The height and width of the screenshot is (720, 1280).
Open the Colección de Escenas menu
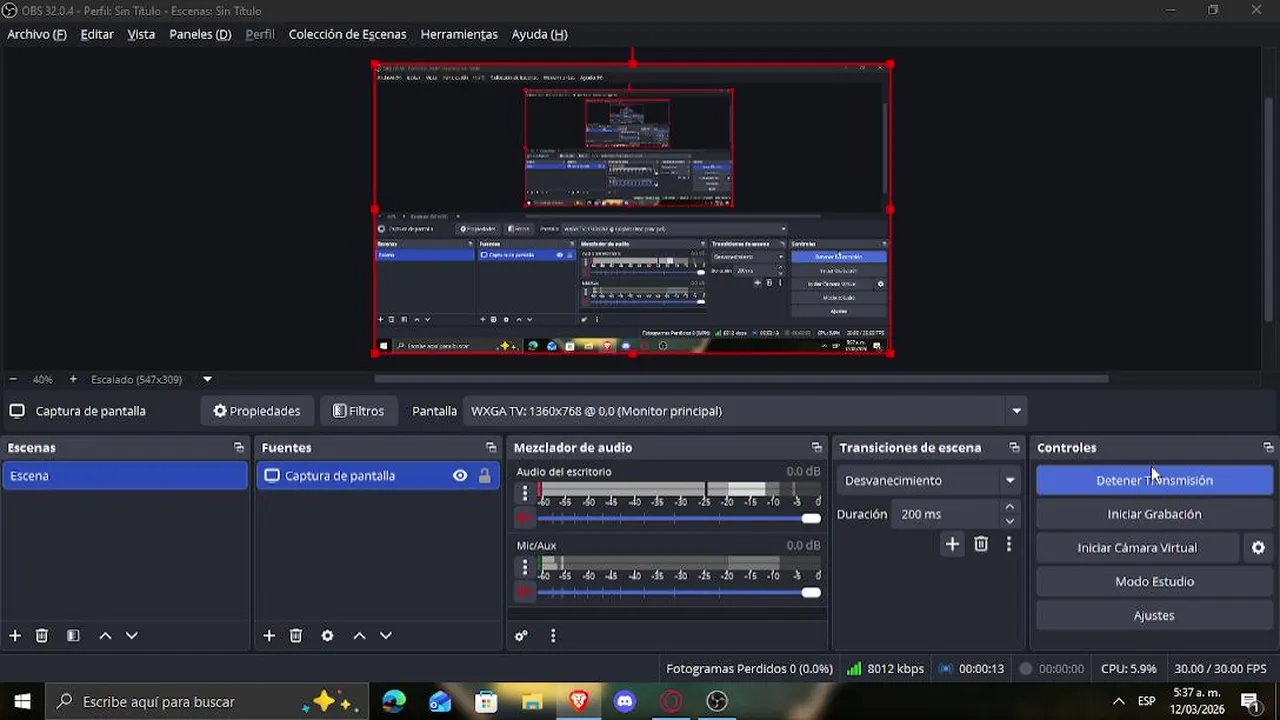347,34
